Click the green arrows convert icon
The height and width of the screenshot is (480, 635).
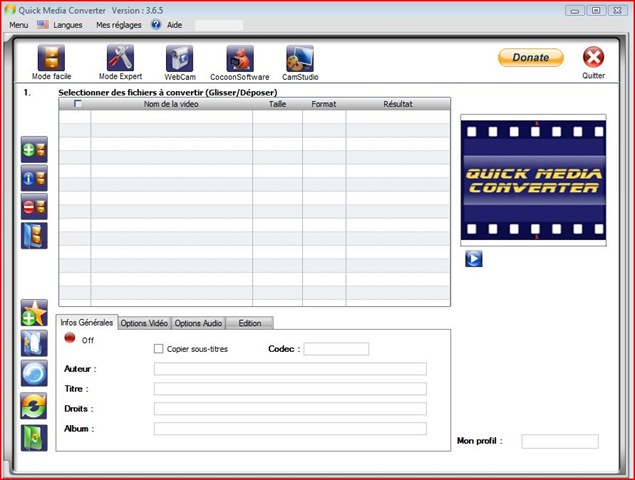34,405
